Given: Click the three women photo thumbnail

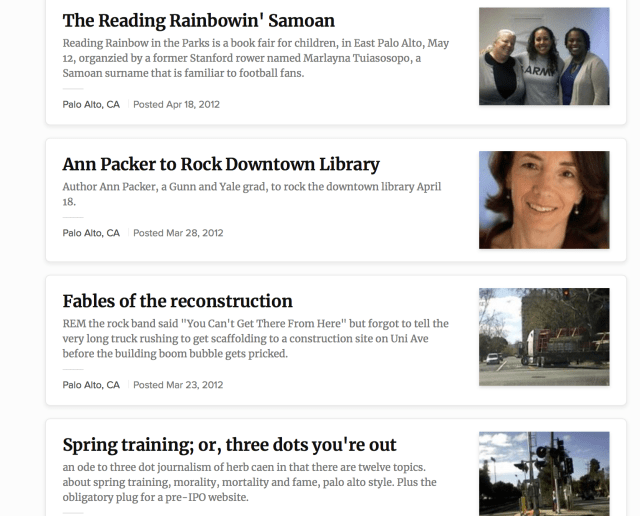Looking at the screenshot, I should click(544, 57).
